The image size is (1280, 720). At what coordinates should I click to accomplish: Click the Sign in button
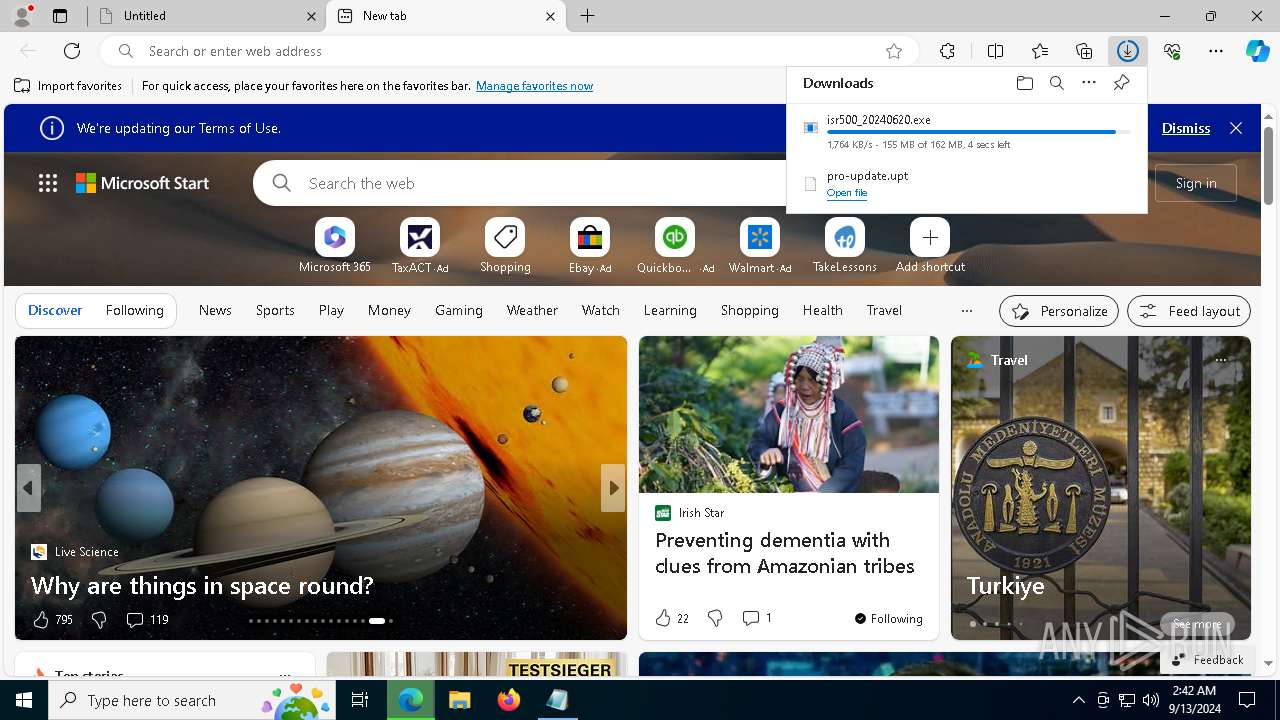tap(1196, 183)
